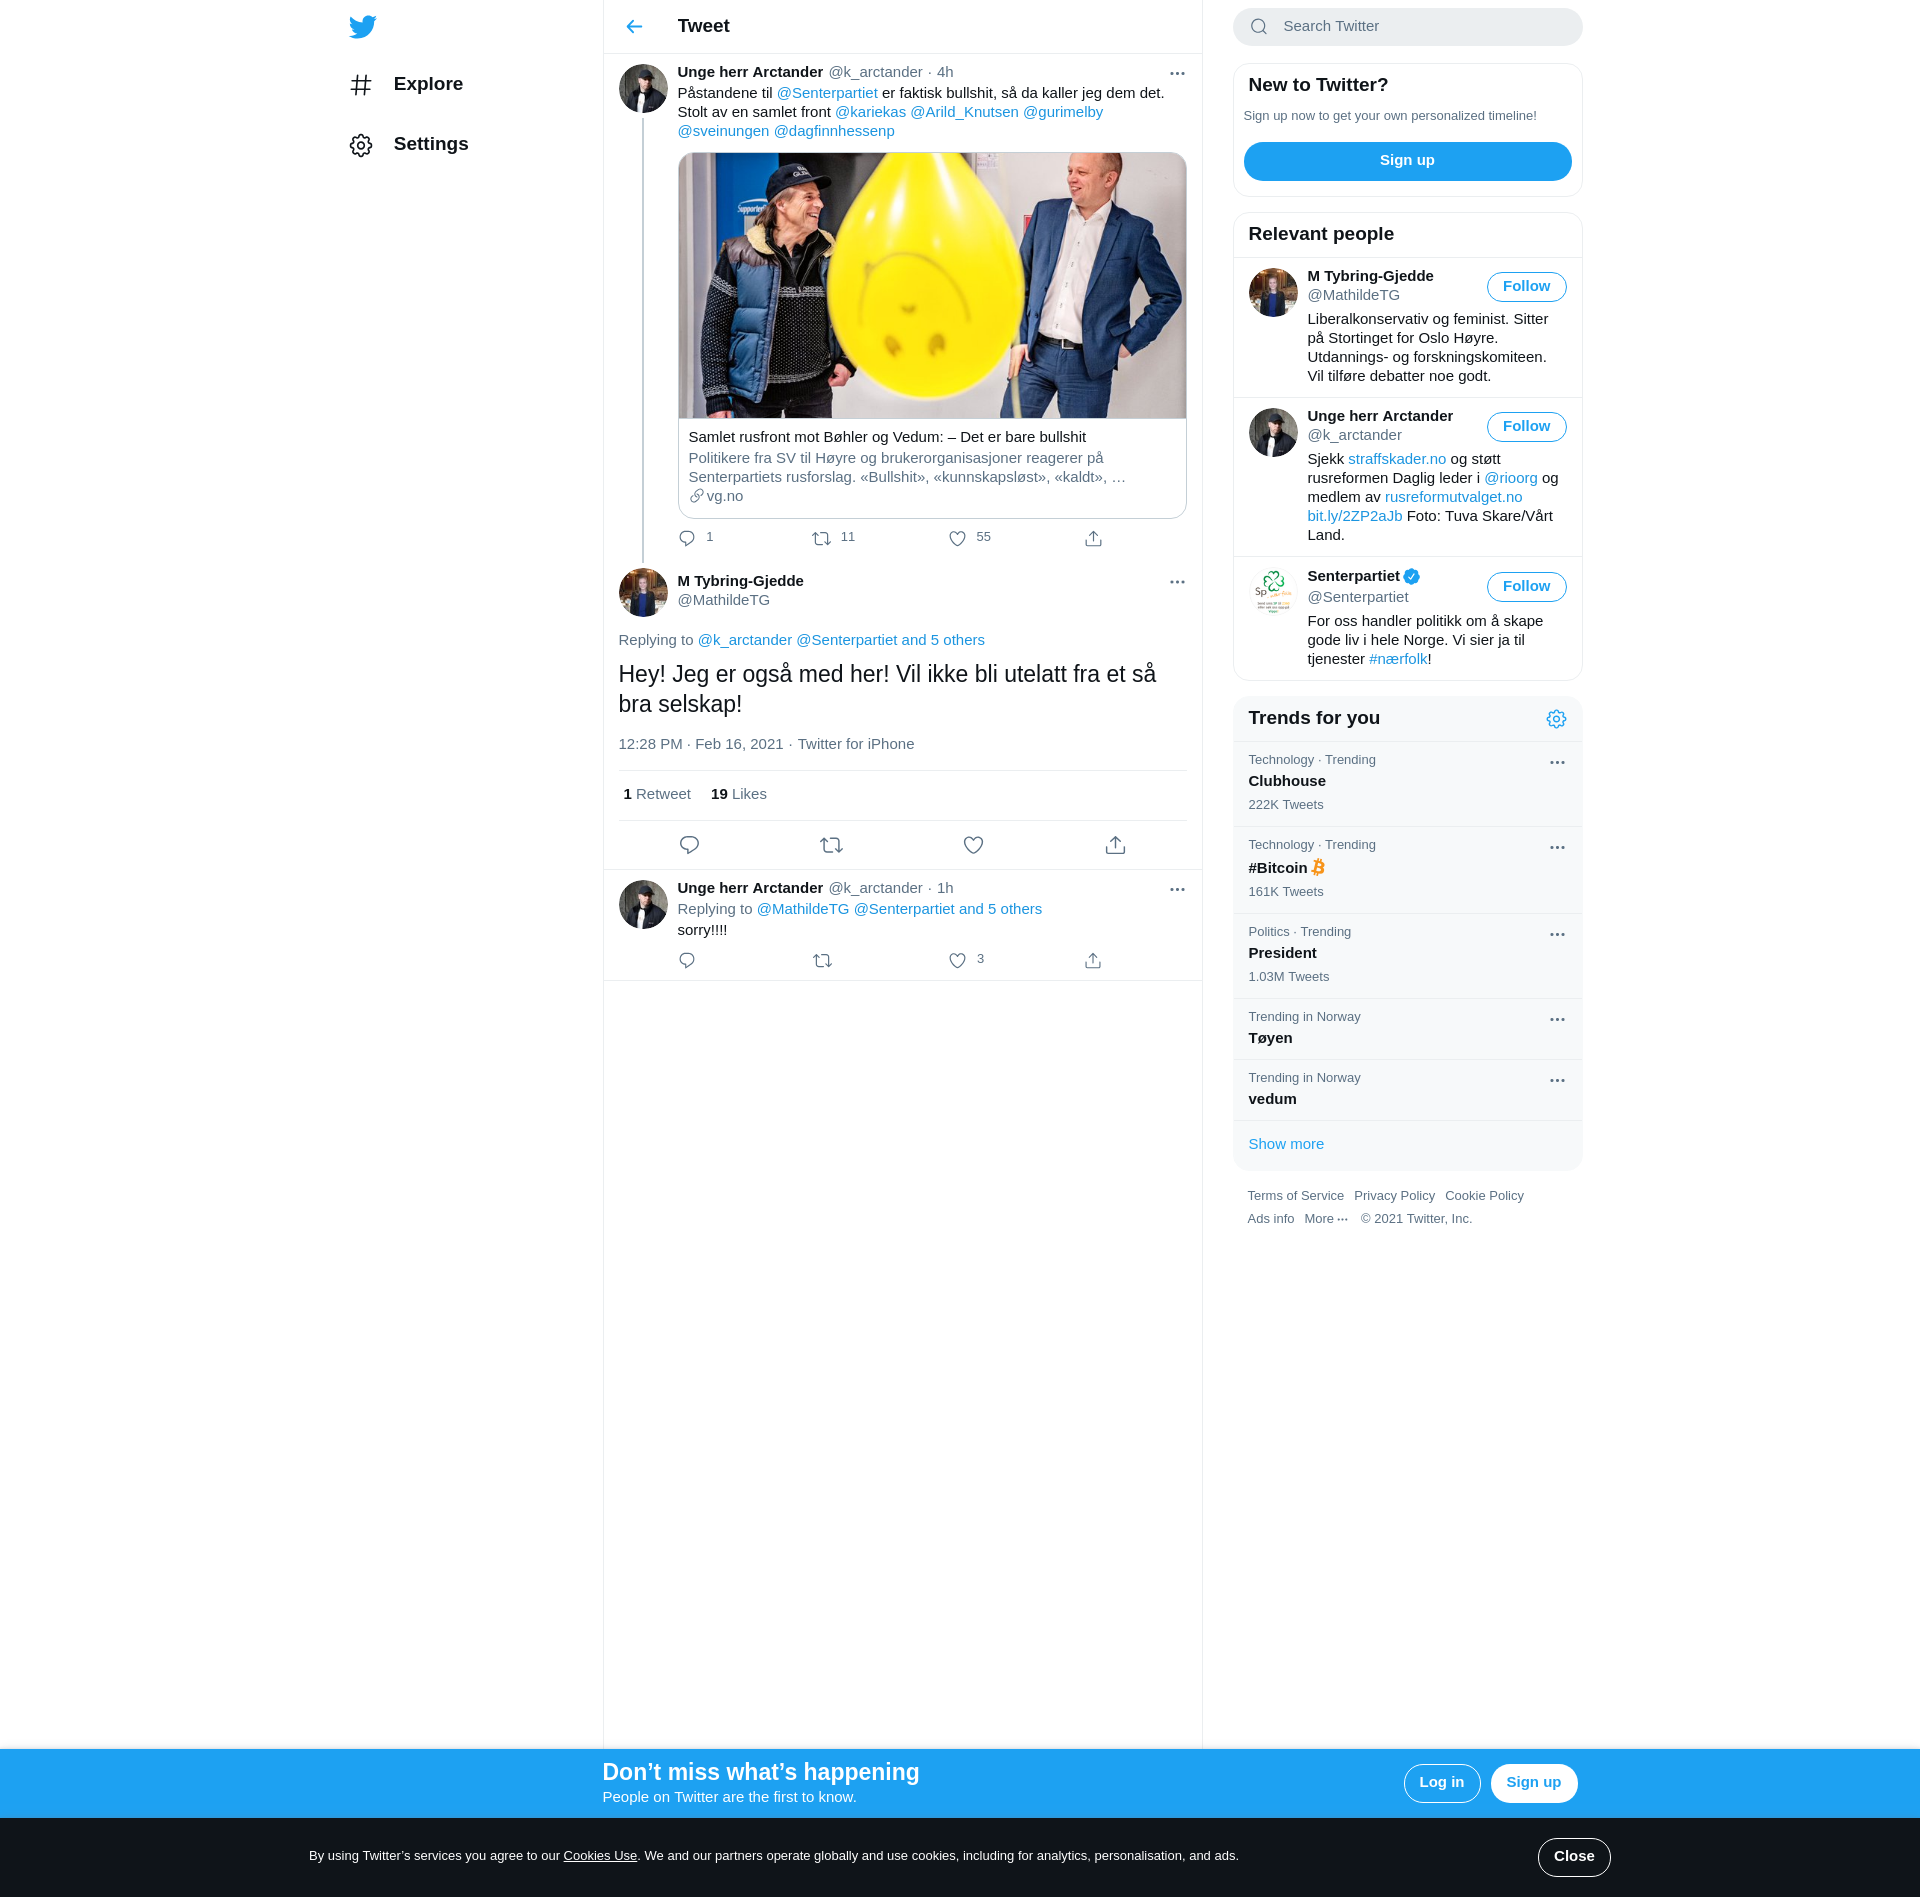Image resolution: width=1920 pixels, height=1897 pixels.
Task: Open Terms of Service footer link
Action: 1295,1196
